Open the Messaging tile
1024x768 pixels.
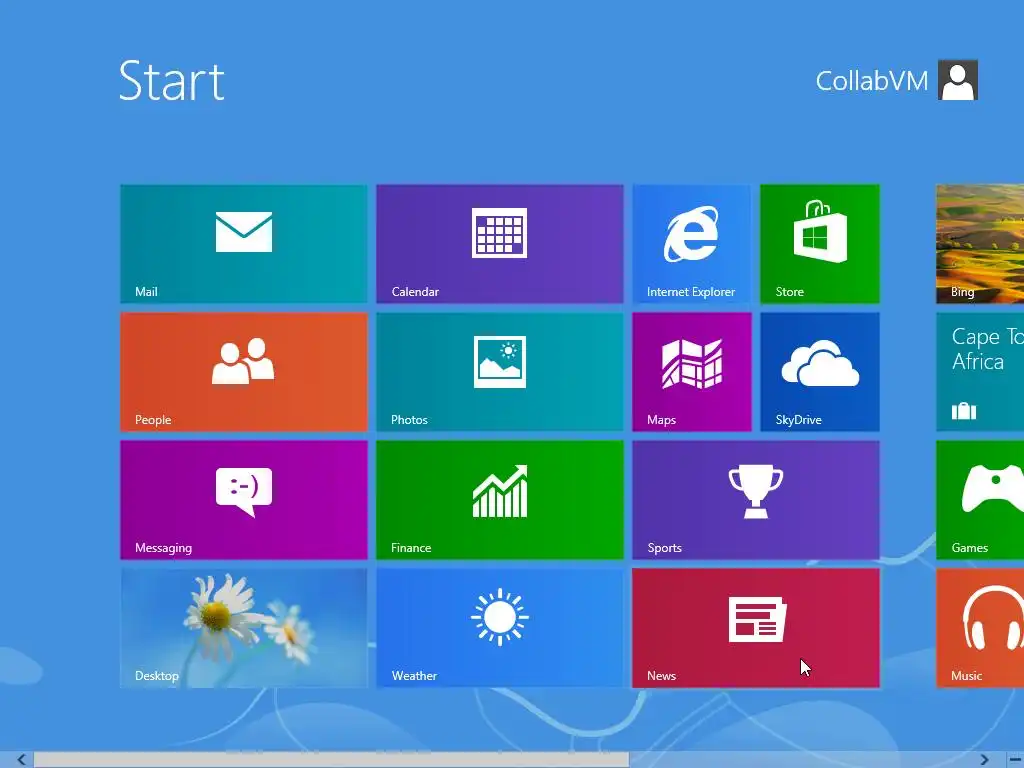click(244, 500)
